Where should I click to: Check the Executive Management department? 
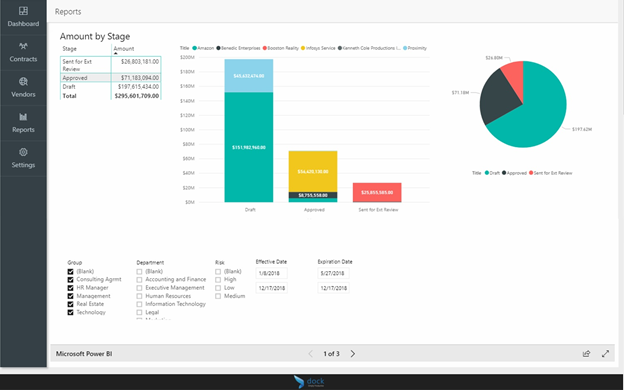click(x=139, y=288)
